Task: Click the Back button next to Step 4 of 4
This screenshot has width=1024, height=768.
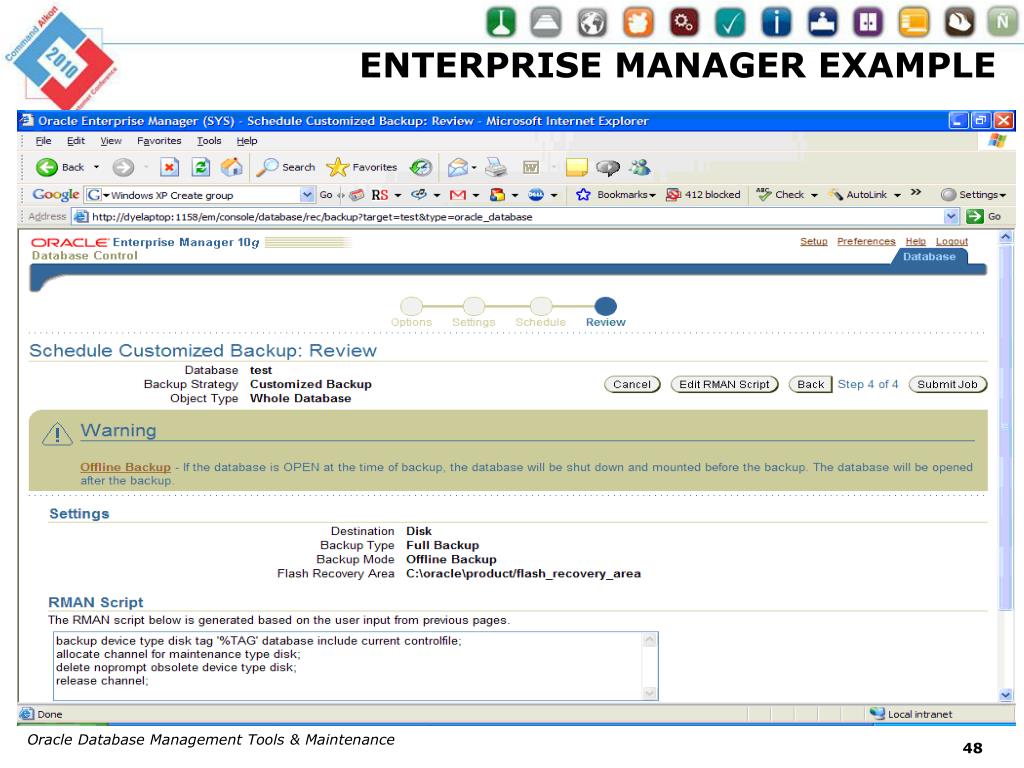Action: click(x=810, y=385)
